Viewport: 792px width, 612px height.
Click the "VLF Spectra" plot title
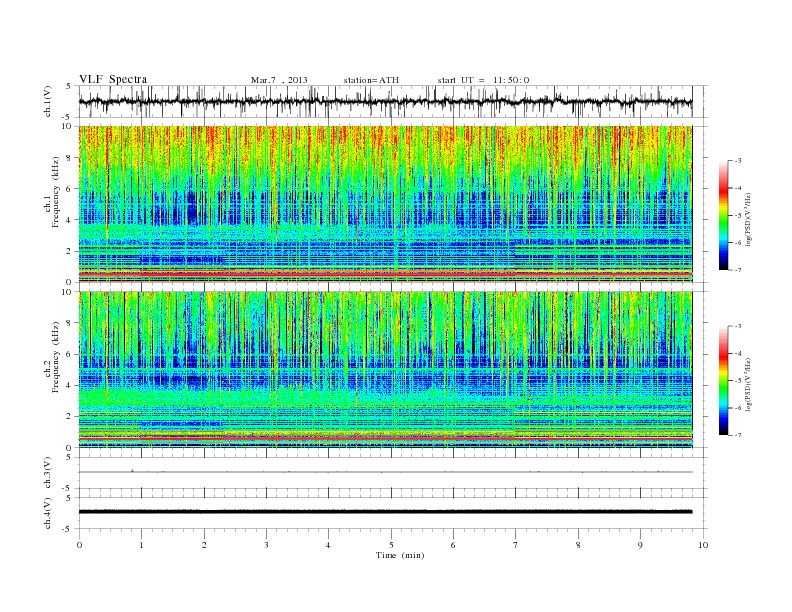[113, 79]
